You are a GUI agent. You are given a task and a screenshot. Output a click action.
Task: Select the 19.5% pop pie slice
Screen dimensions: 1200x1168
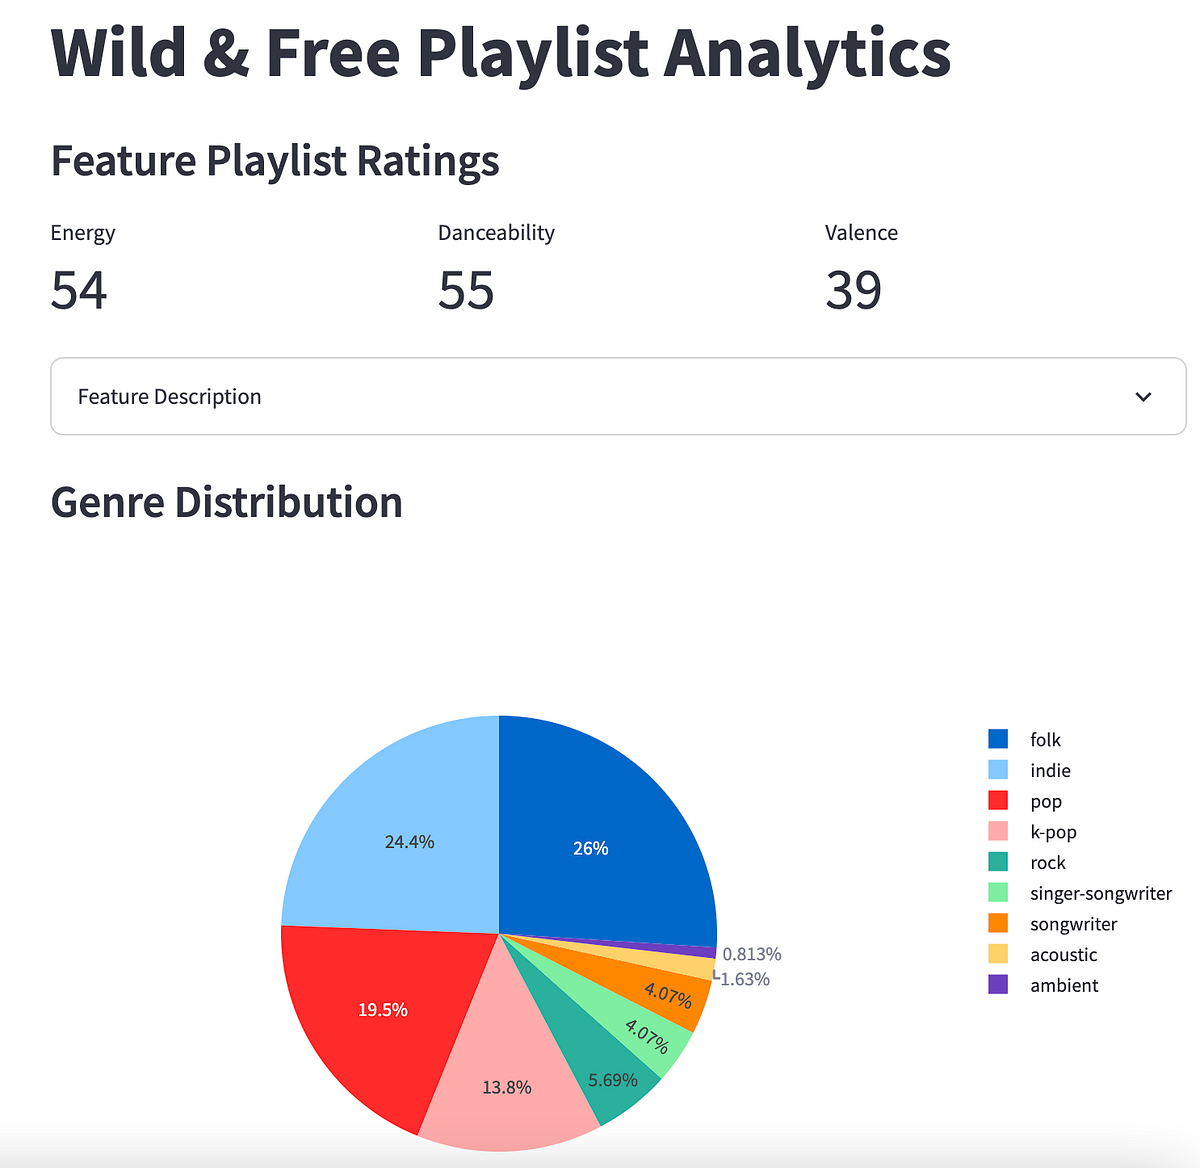point(383,1010)
